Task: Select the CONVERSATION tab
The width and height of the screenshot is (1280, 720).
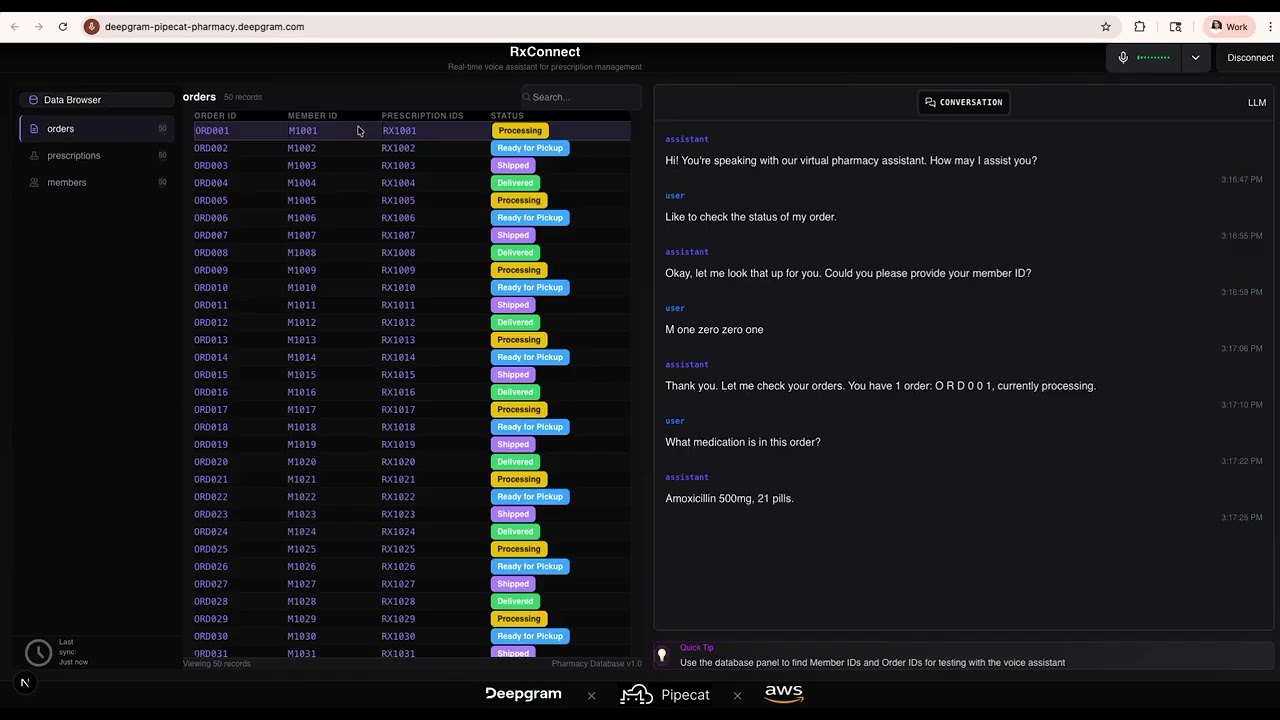Action: tap(964, 102)
